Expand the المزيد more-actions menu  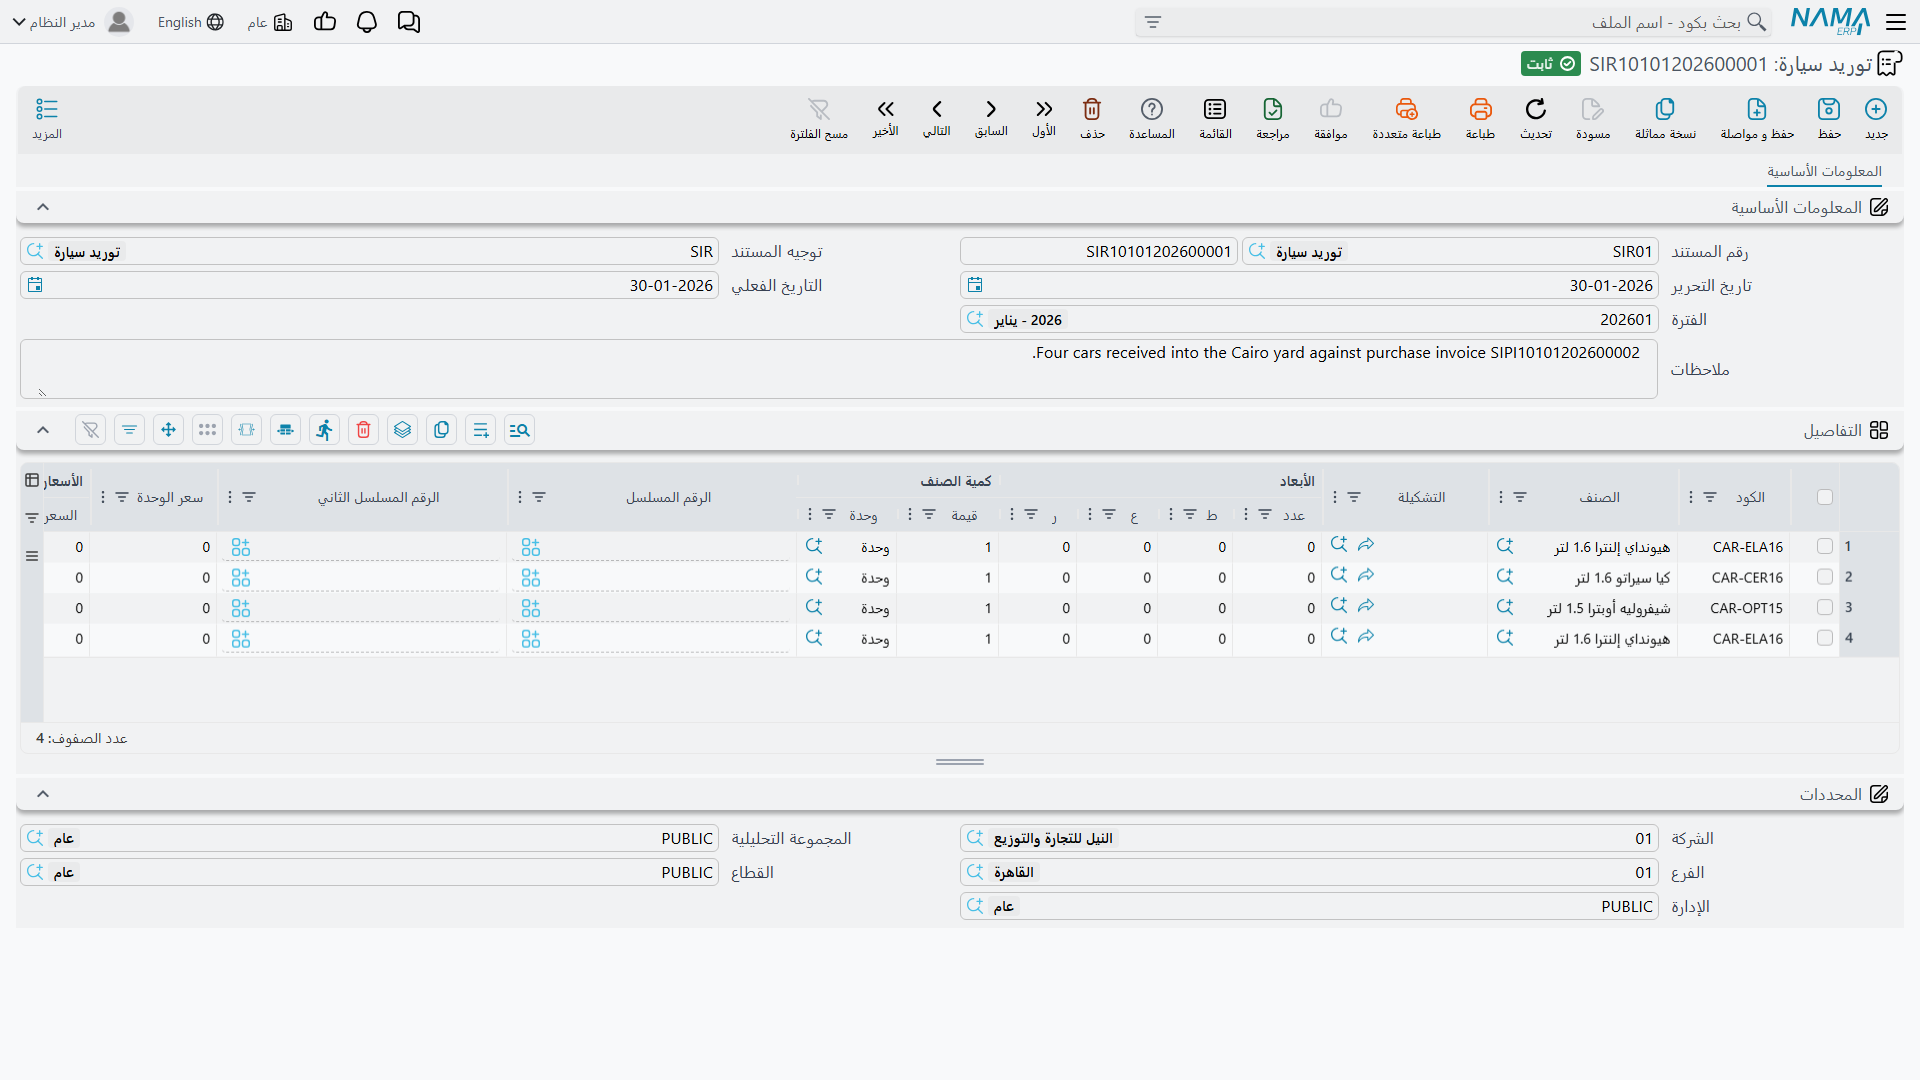point(47,118)
